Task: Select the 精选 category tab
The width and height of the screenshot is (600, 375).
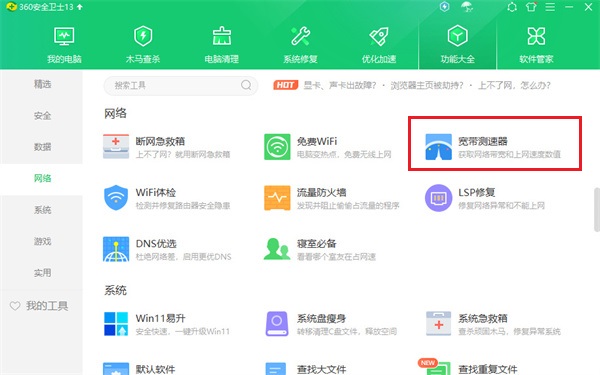Action: click(x=42, y=84)
